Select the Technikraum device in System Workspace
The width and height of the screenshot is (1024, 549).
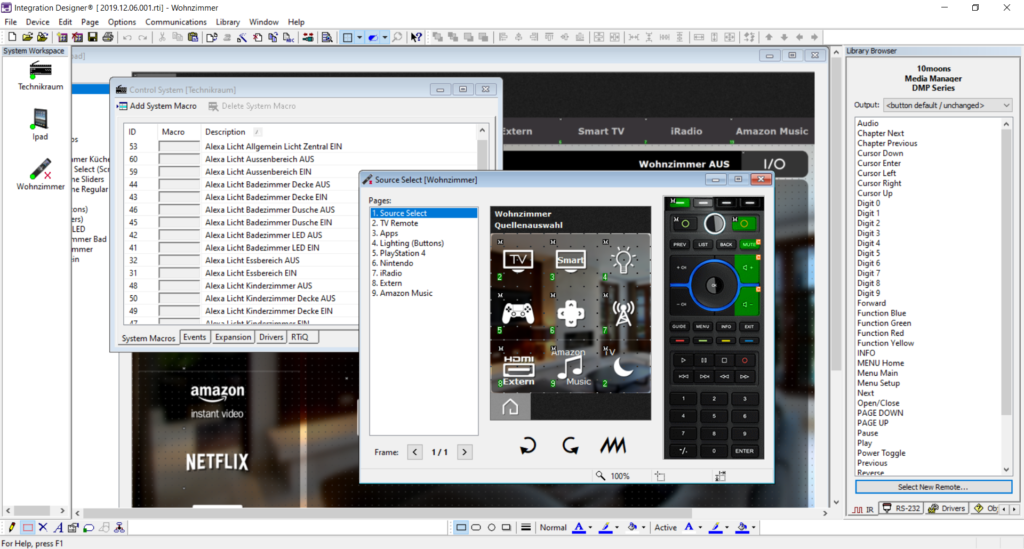click(x=40, y=76)
